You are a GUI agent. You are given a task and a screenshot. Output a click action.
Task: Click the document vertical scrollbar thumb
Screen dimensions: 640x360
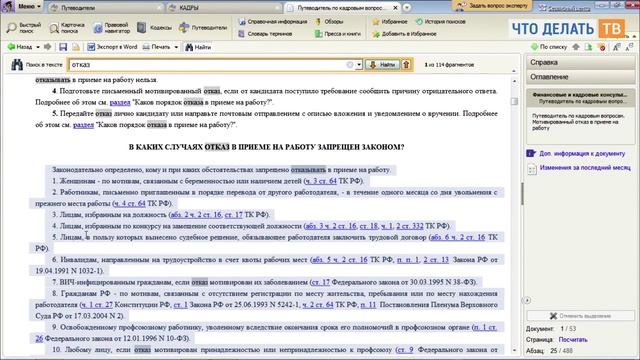pos(514,101)
